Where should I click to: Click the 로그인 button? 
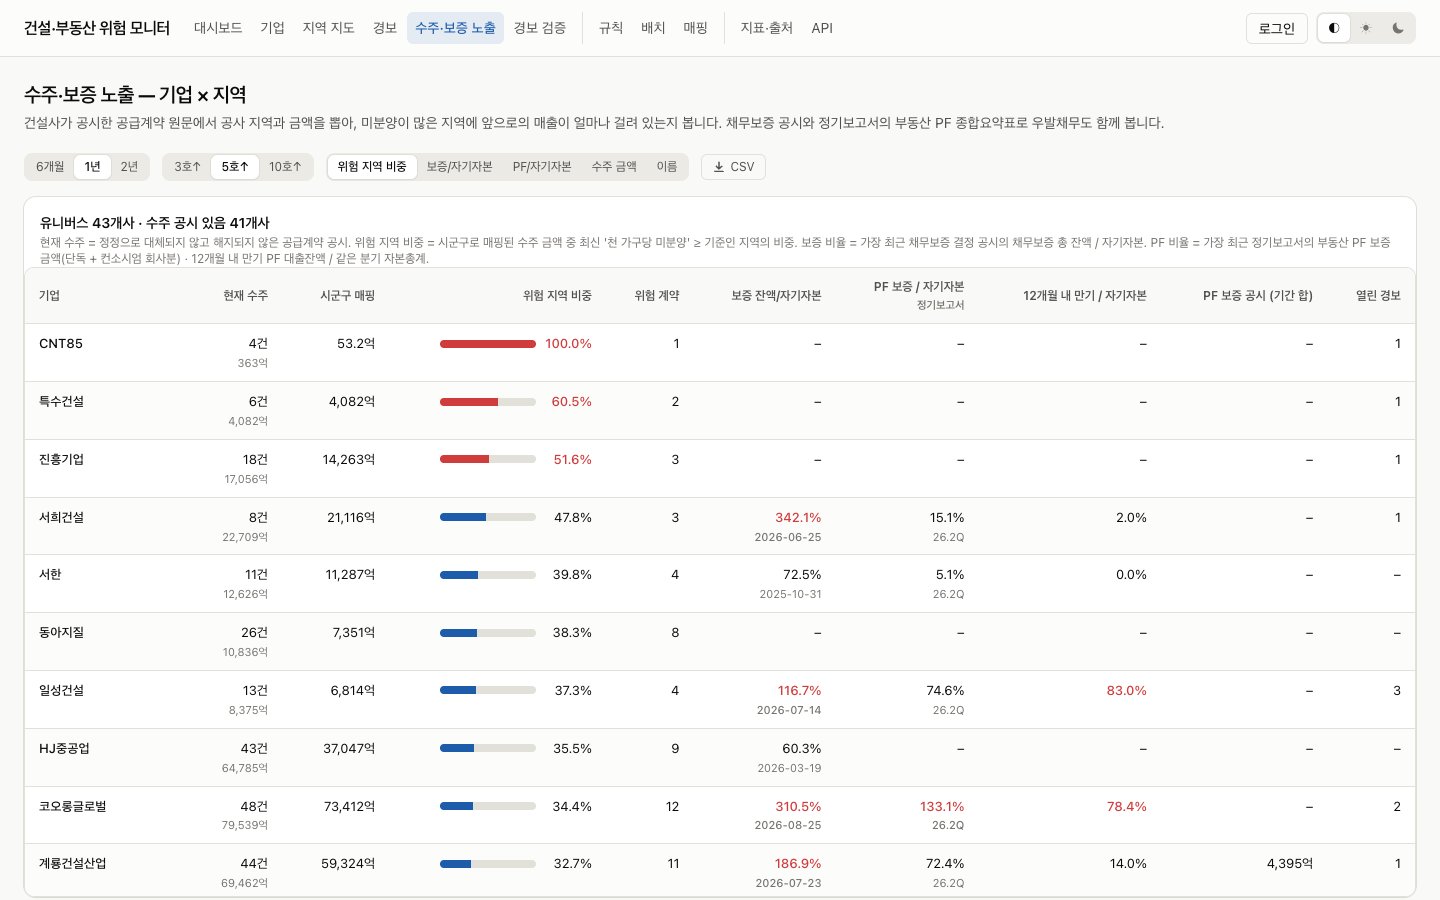pyautogui.click(x=1276, y=28)
